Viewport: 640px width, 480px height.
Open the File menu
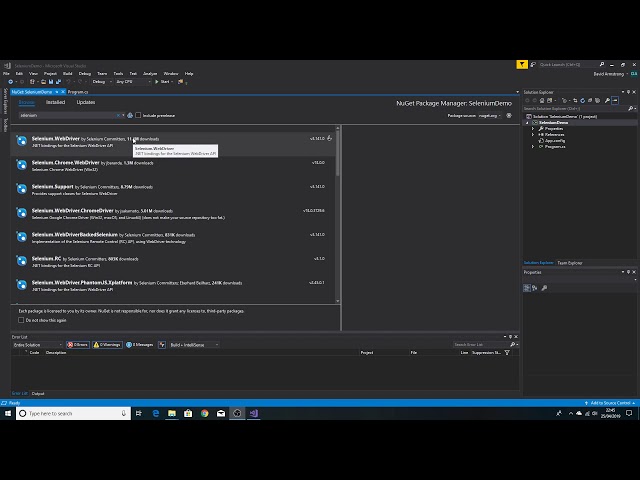(x=6, y=74)
